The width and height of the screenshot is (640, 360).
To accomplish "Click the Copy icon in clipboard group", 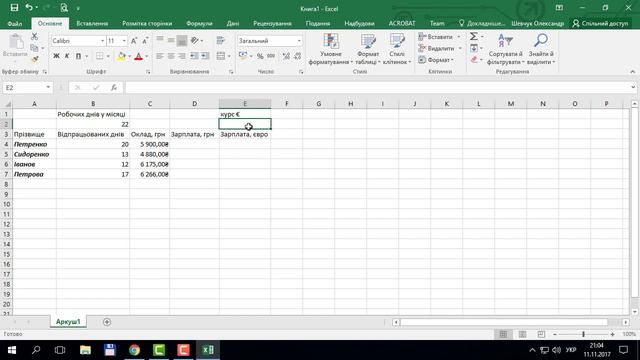I will [34, 48].
